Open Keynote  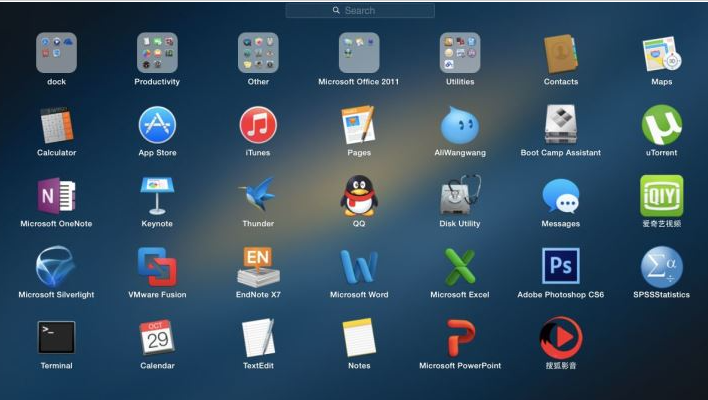(157, 196)
